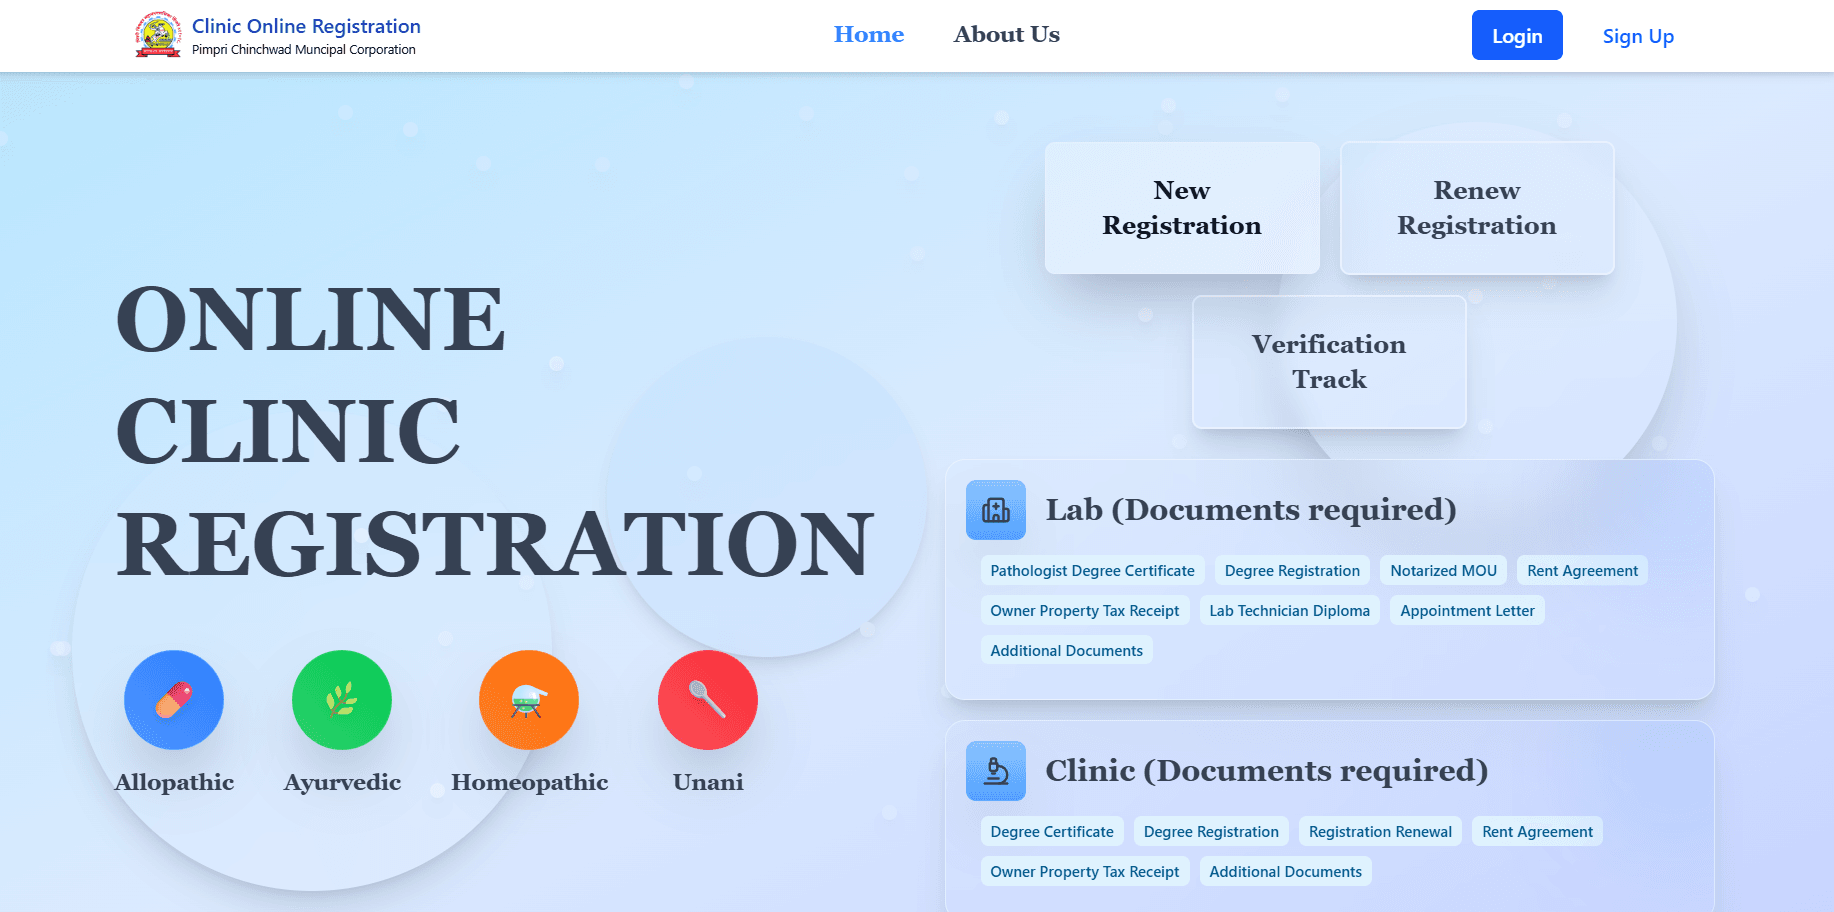Viewport: 1834px width, 912px height.
Task: Click the Notarized MOU document tag
Action: pyautogui.click(x=1443, y=570)
